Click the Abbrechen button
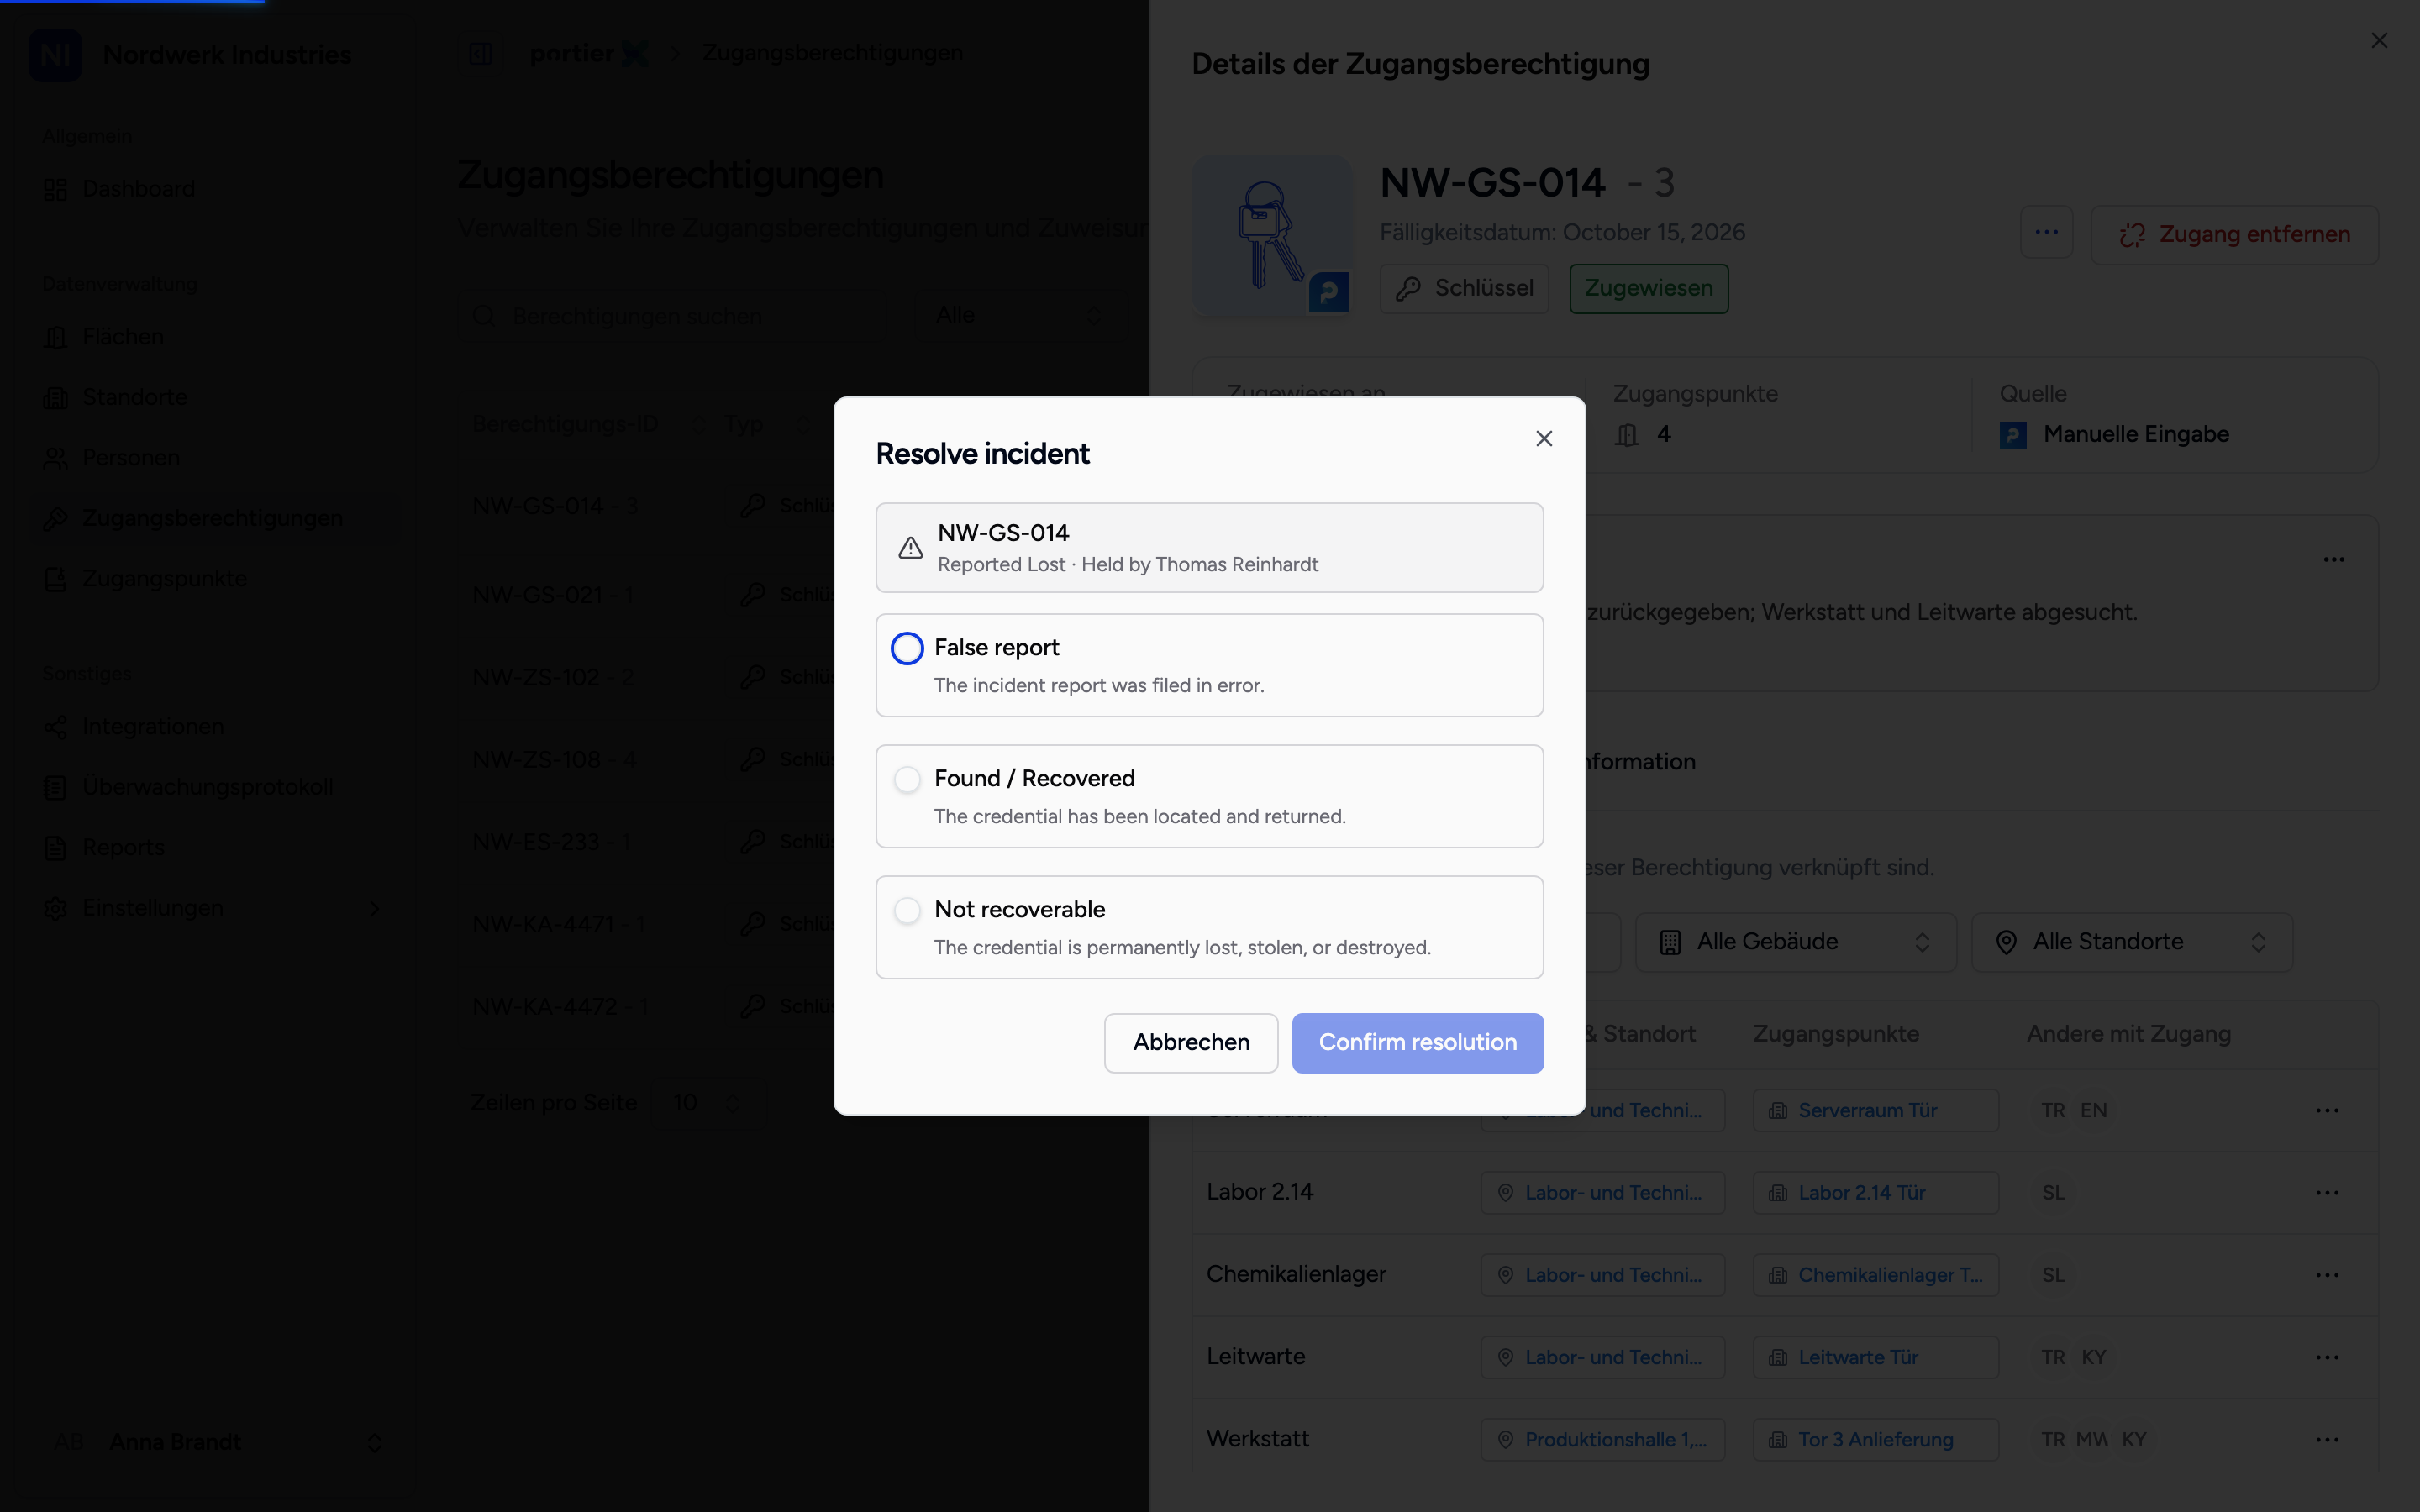2420x1512 pixels. [1191, 1043]
